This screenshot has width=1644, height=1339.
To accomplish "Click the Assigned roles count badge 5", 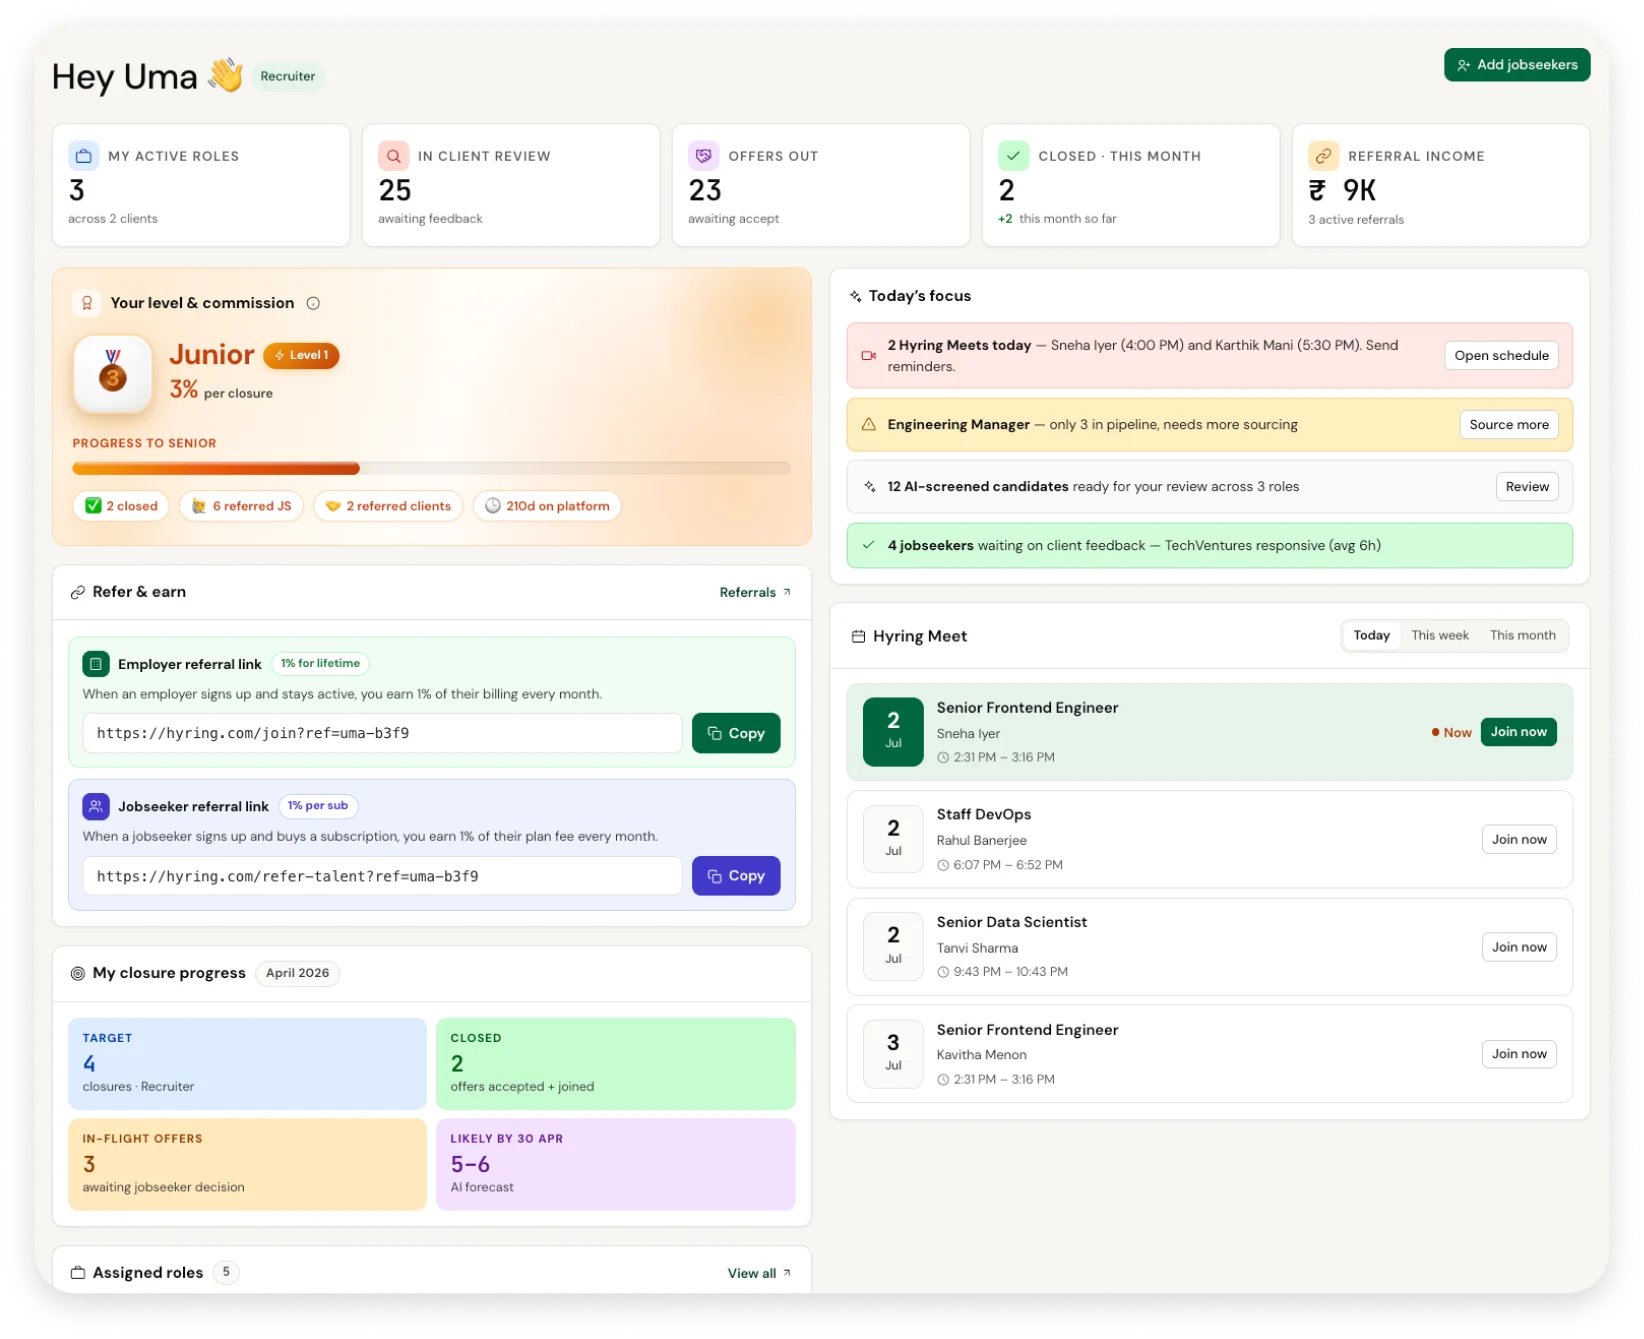I will click(226, 1273).
